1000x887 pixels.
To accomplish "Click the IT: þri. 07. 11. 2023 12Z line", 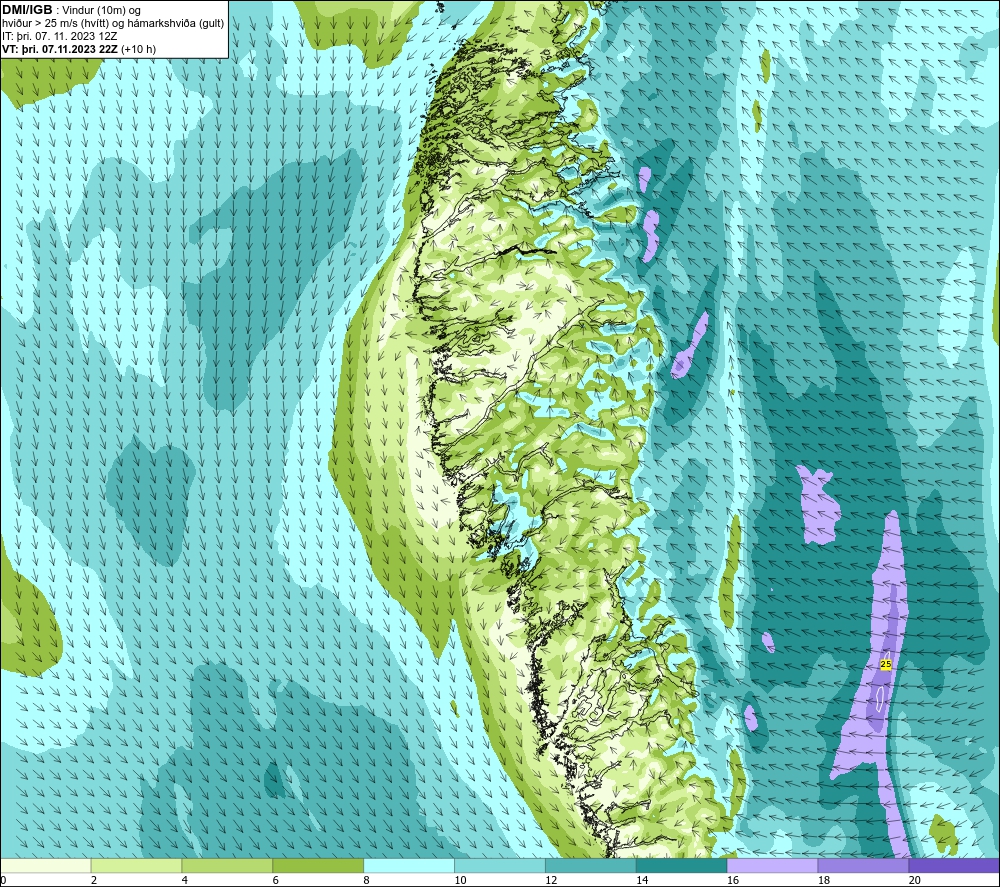I will pos(60,36).
